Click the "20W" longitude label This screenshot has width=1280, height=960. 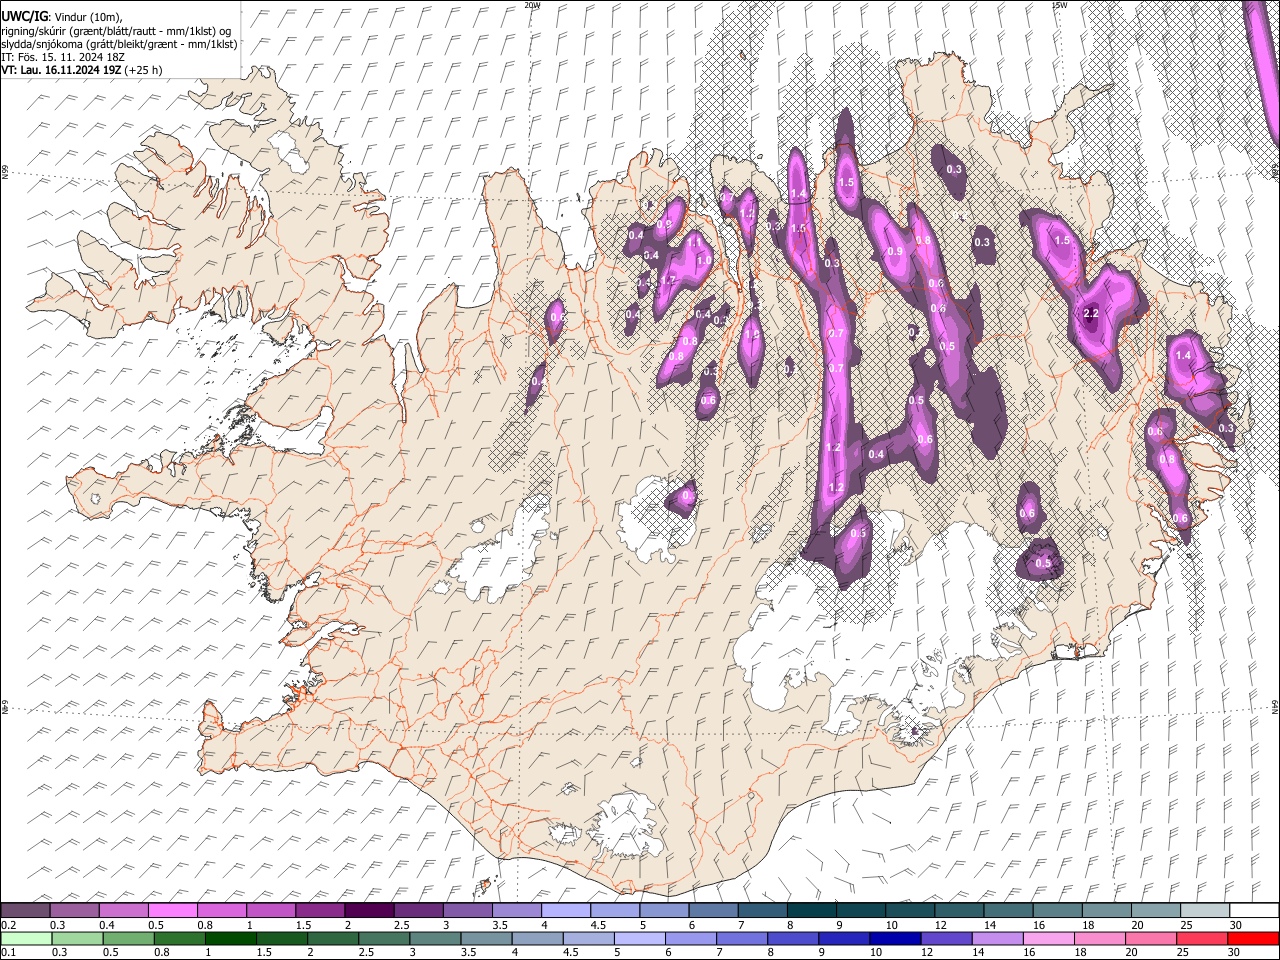click(531, 5)
